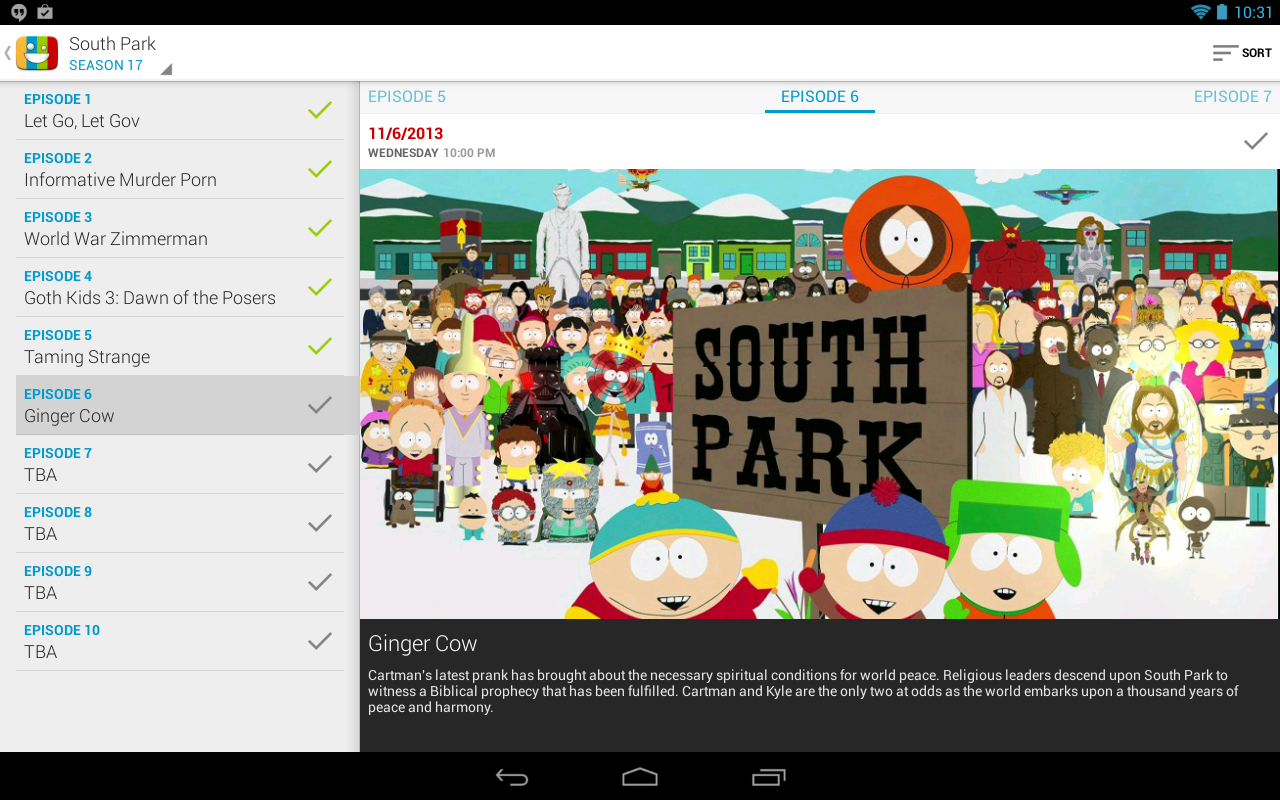Screen dimensions: 1280x800
Task: Tap the South Park episode poster image
Action: (x=820, y=394)
